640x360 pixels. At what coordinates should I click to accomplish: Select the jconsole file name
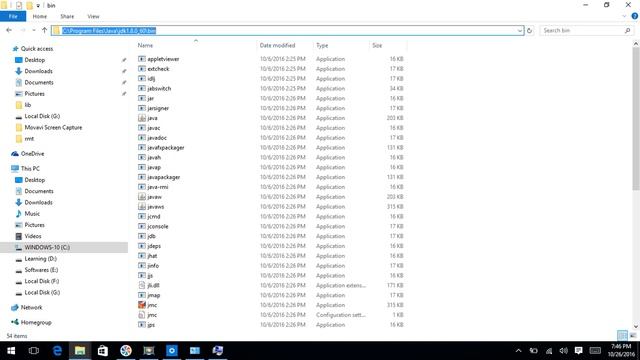[x=158, y=226]
